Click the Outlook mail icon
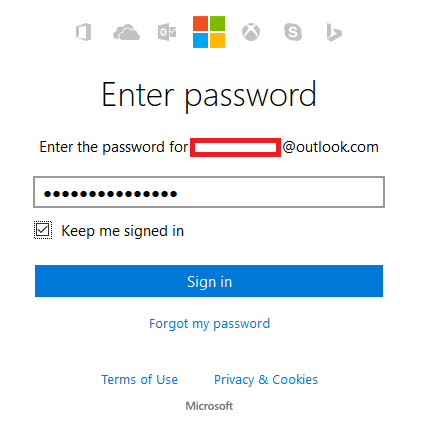 (x=167, y=32)
